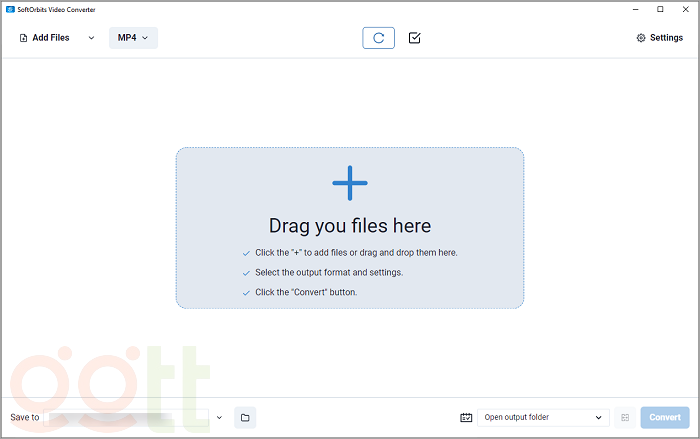Click the 'Select the output format and settings' hint

(x=328, y=272)
